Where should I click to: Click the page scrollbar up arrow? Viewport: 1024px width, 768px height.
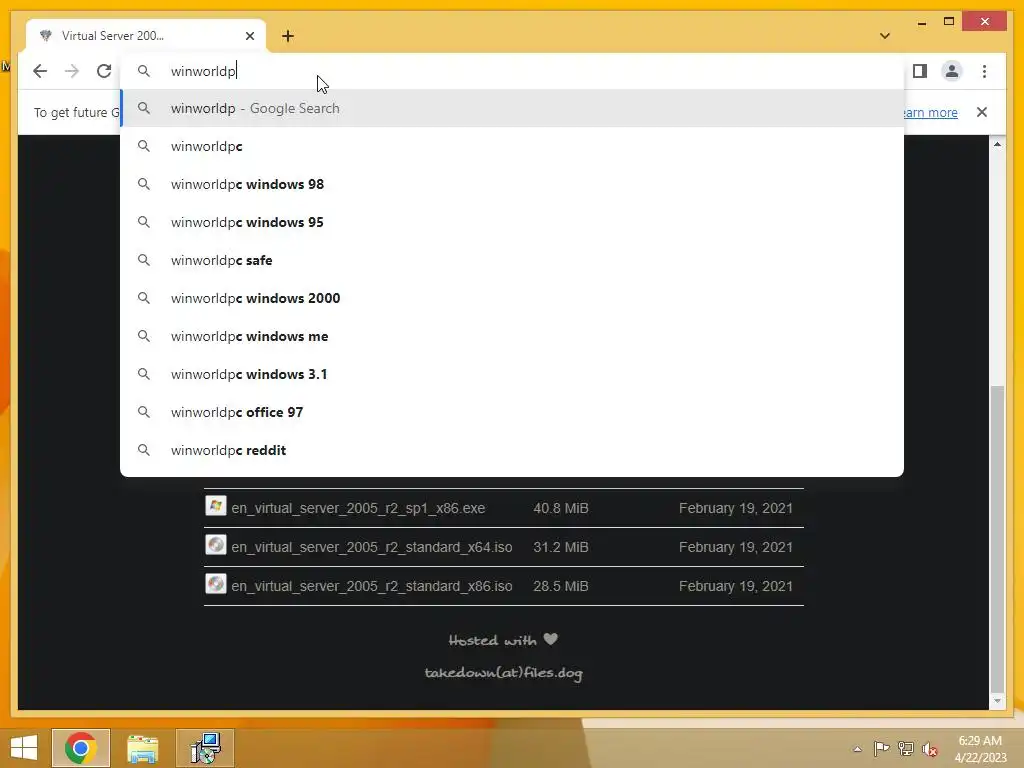(997, 144)
